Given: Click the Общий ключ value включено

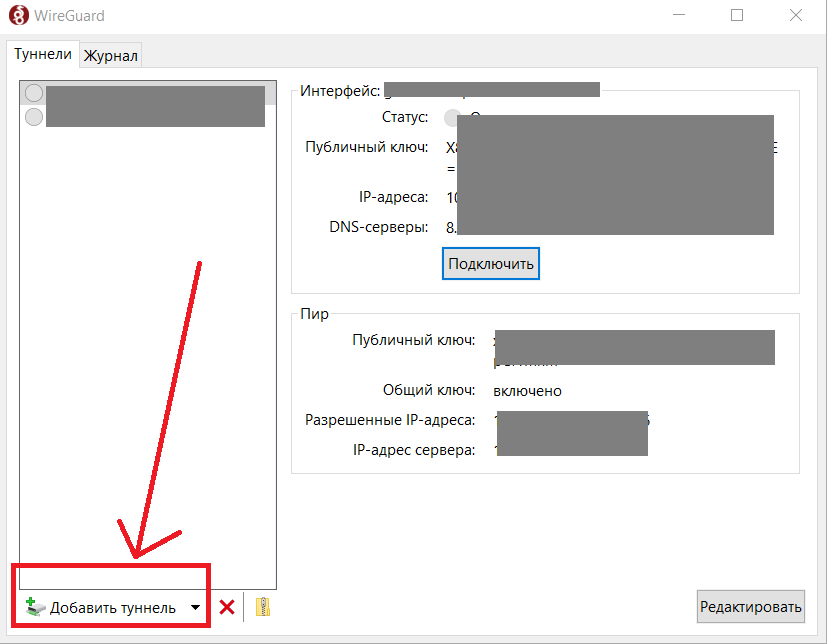Looking at the screenshot, I should [527, 391].
